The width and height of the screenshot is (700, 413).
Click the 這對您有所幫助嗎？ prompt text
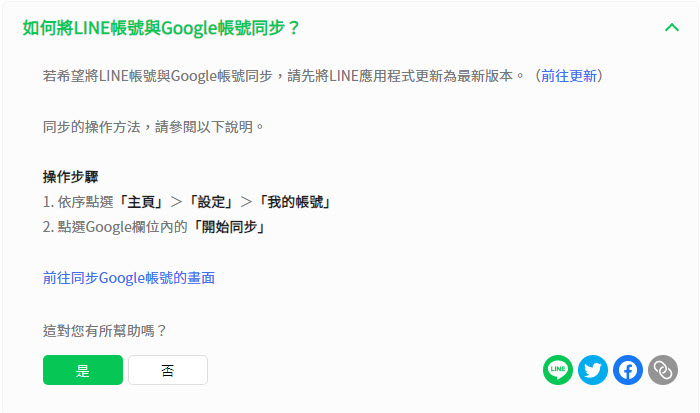(x=104, y=330)
